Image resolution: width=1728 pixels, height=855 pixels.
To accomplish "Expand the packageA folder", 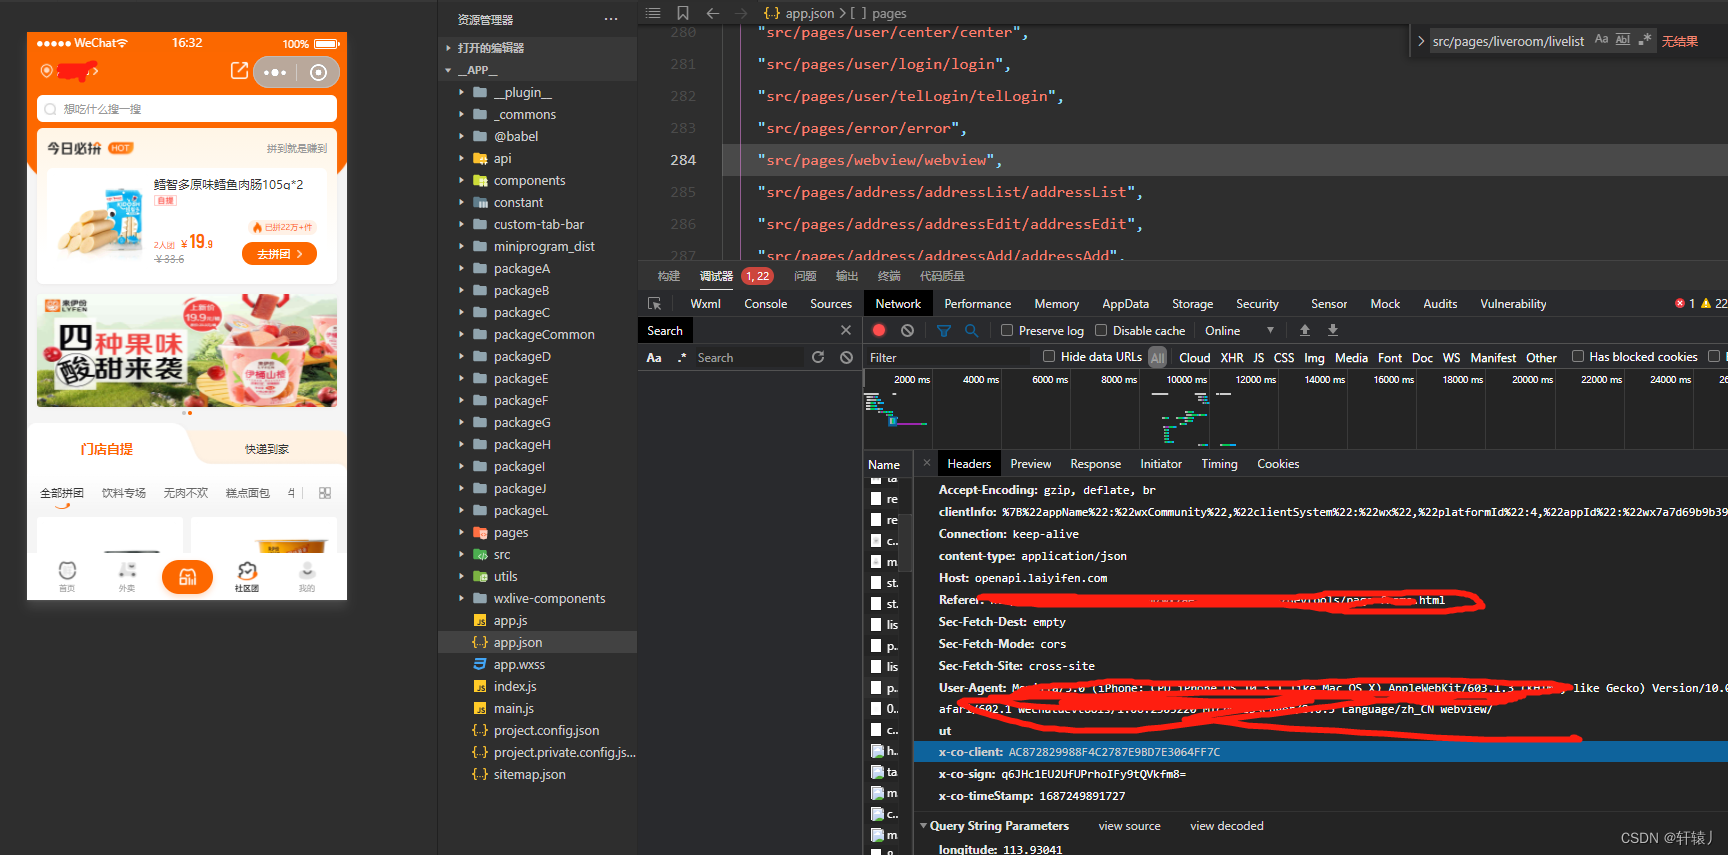I will 461,268.
